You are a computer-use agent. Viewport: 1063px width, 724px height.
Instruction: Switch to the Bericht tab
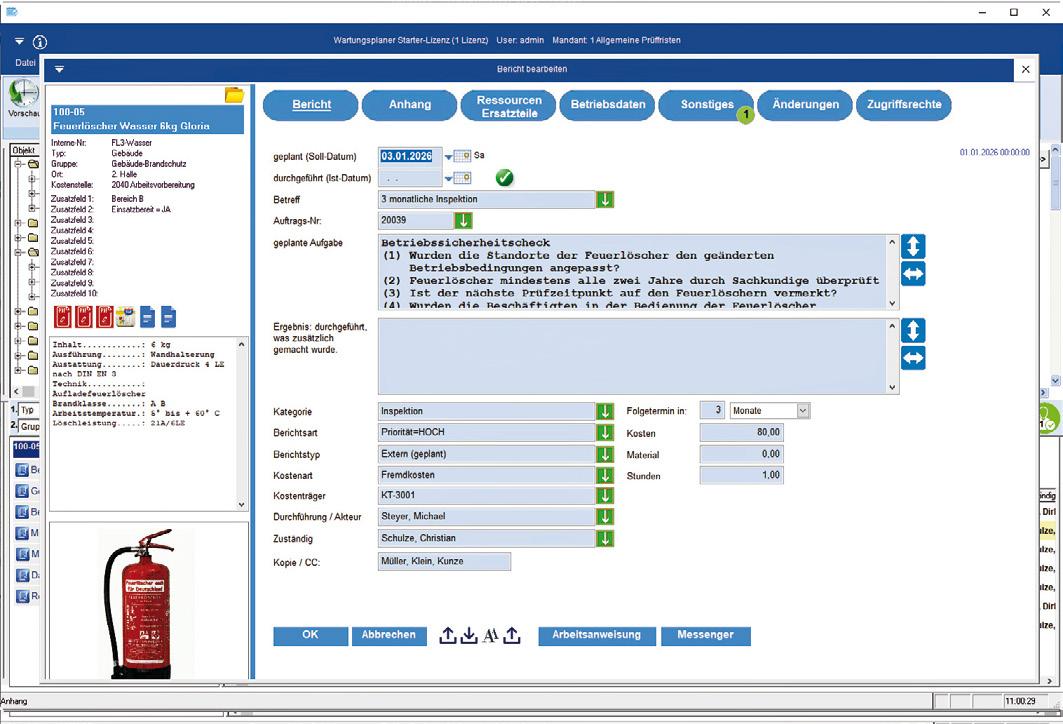pos(311,105)
